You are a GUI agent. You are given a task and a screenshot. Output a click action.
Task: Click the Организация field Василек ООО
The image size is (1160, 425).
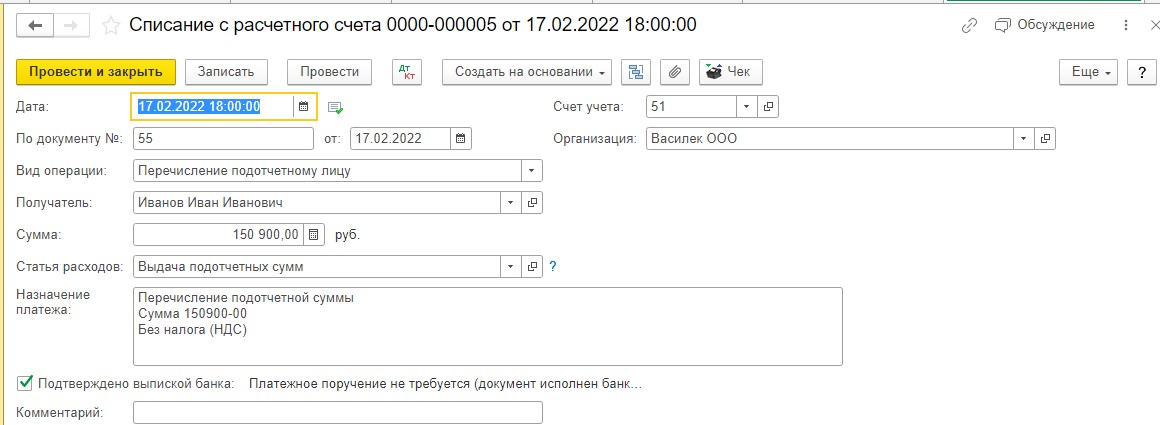pos(829,138)
